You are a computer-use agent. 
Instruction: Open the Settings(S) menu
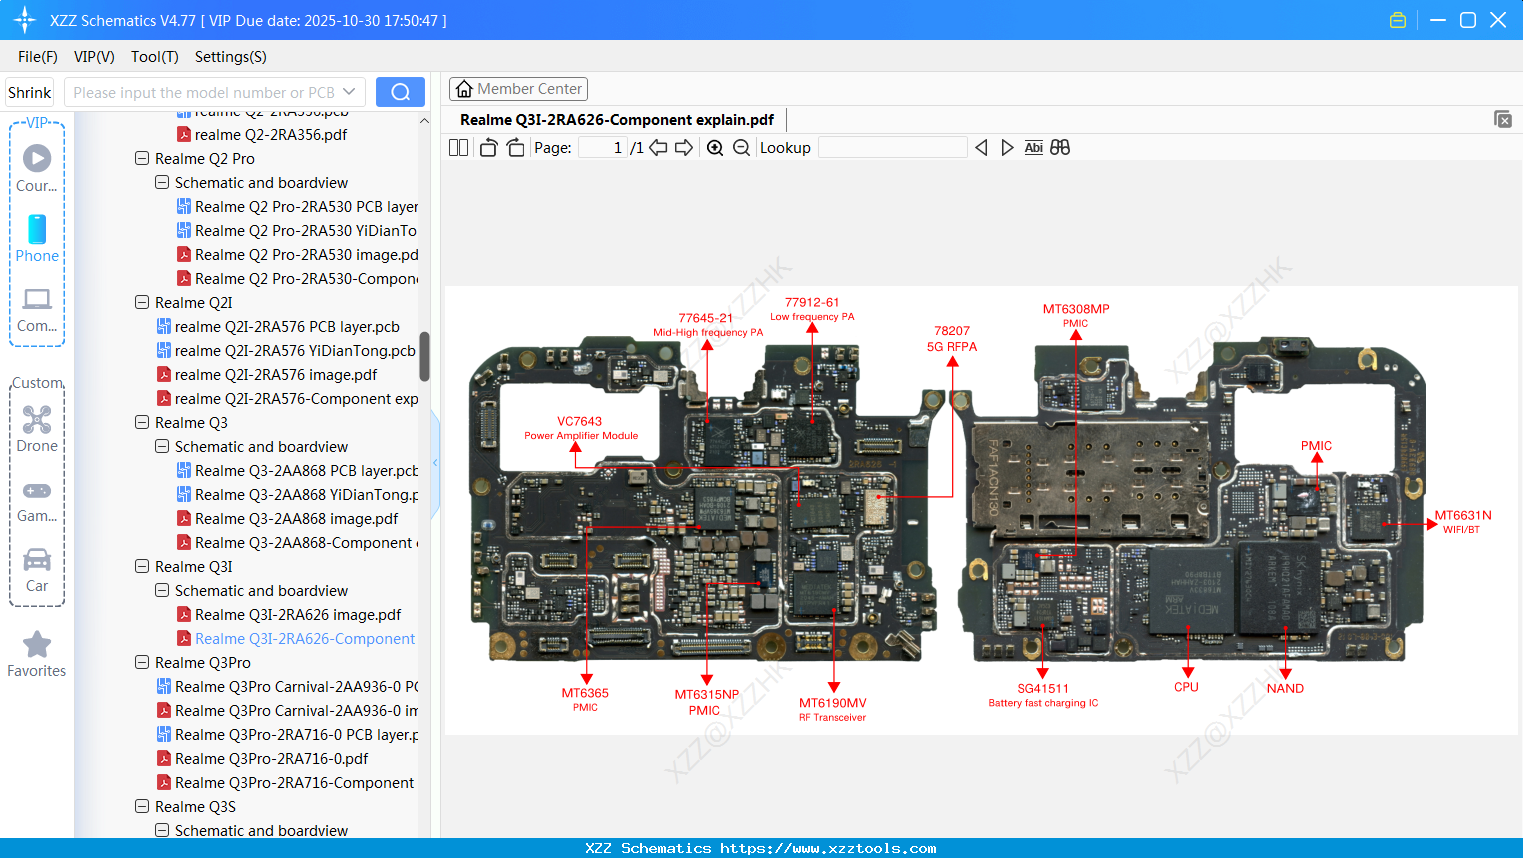231,57
